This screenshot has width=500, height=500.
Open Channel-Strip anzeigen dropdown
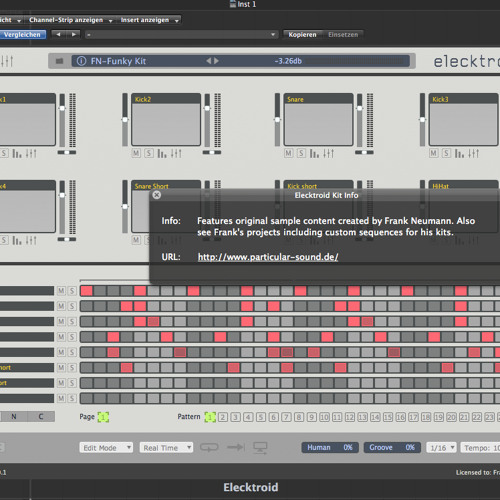point(71,20)
